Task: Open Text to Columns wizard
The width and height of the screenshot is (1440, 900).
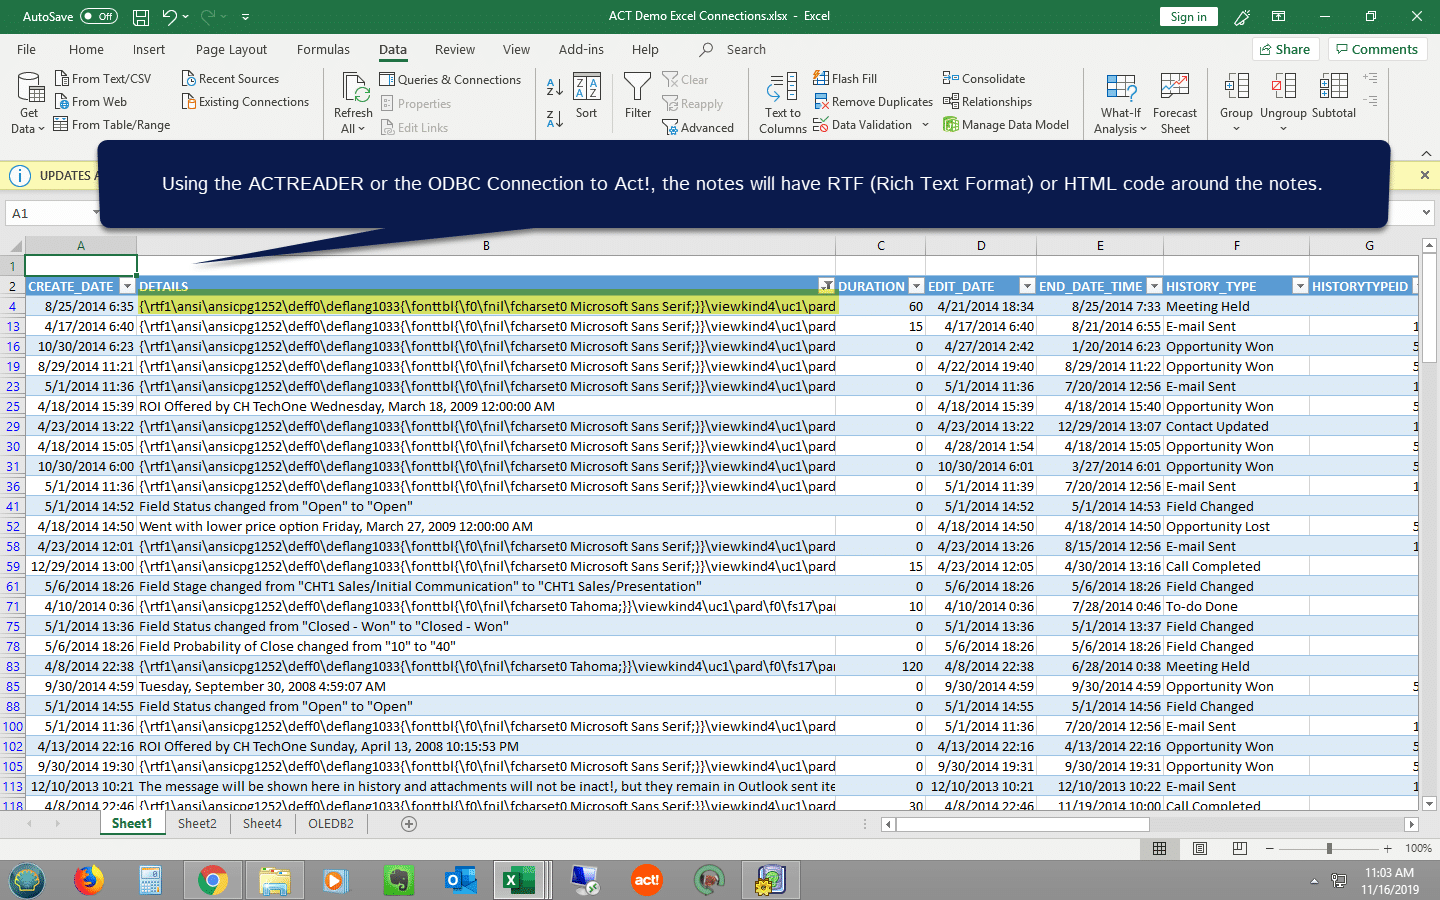Action: pos(783,103)
